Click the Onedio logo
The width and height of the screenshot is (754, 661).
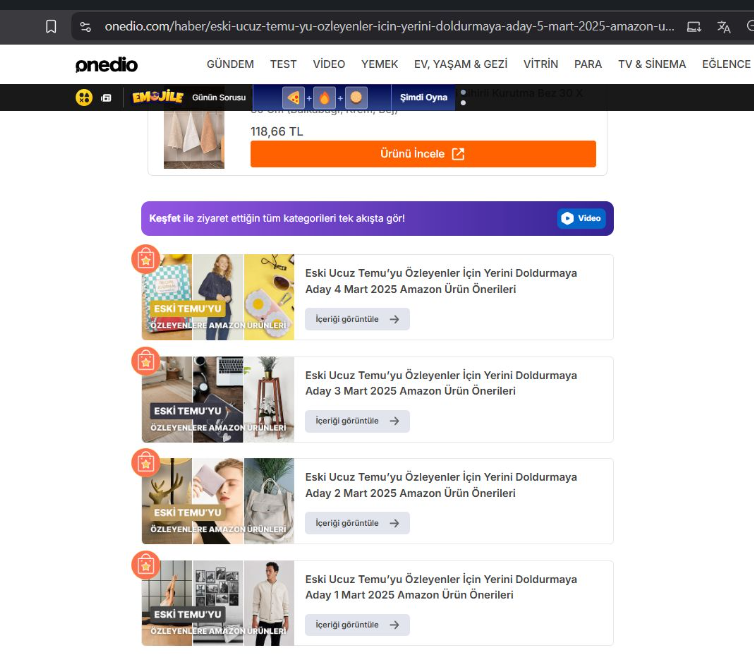106,64
